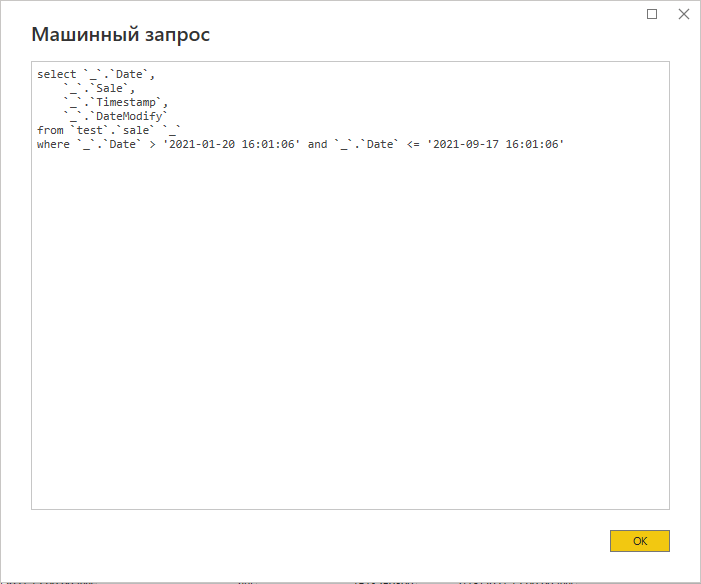
Task: Click the Машинный запрос dialog heading
Action: [x=121, y=35]
